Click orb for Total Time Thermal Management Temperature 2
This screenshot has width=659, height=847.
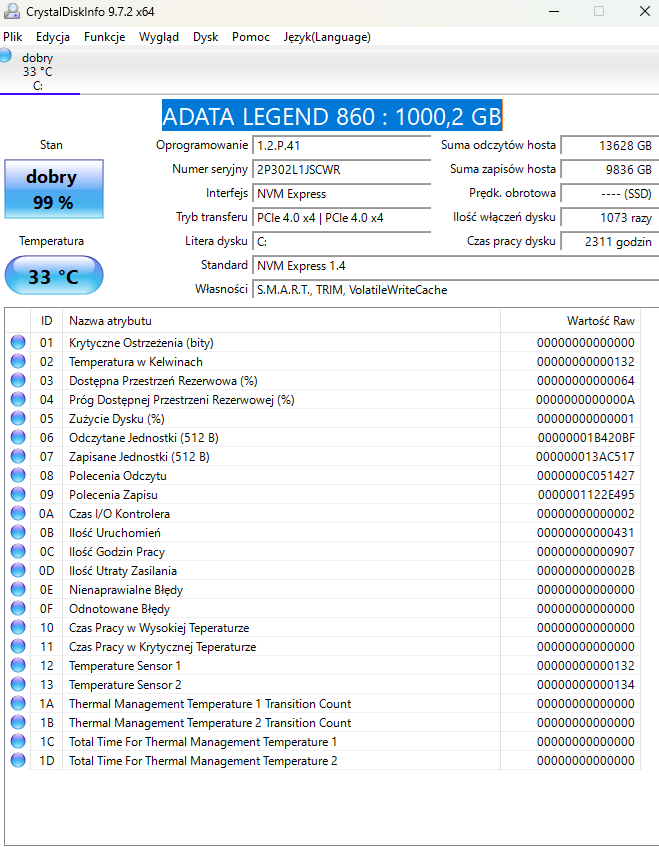[x=18, y=761]
